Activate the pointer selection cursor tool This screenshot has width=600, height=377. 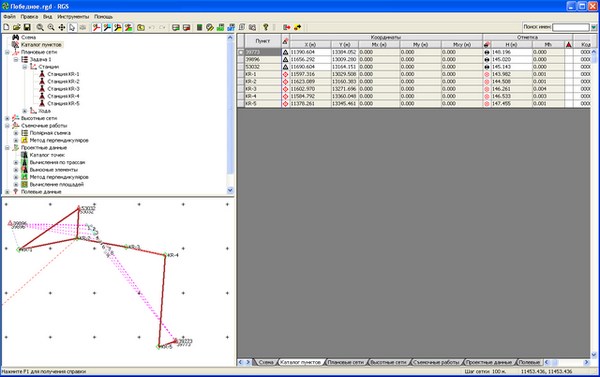pyautogui.click(x=72, y=27)
